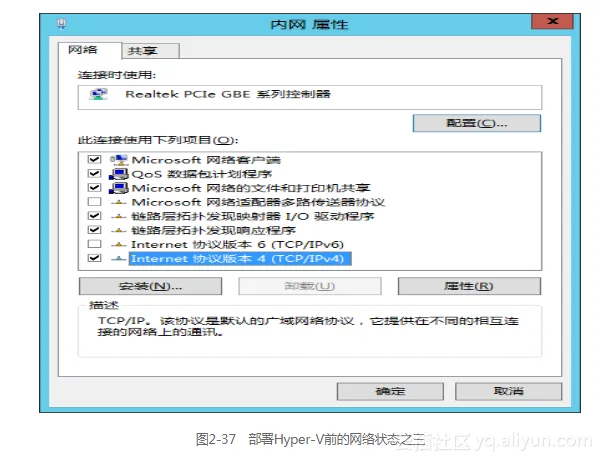Viewport: 603px width, 462px height.
Task: Uncheck 链路层拓扑发现响应程序 checkbox
Action: tap(94, 230)
